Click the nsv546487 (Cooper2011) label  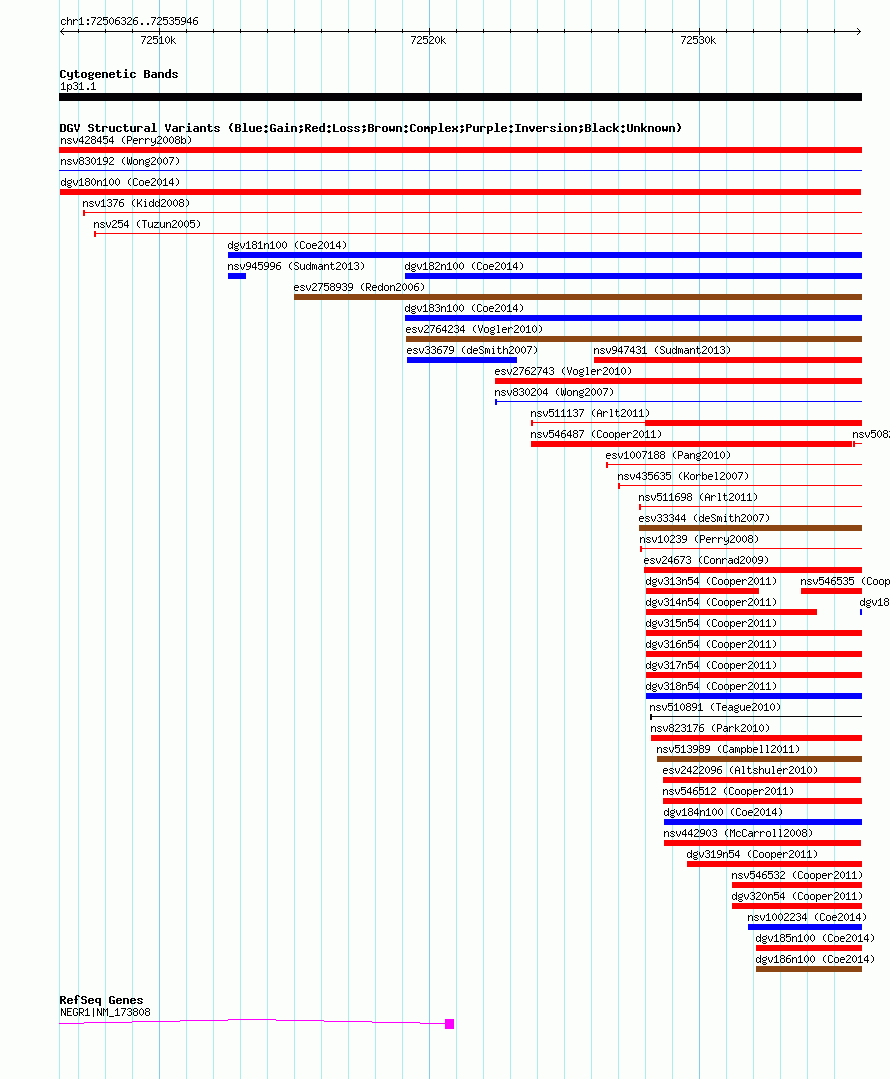[596, 434]
